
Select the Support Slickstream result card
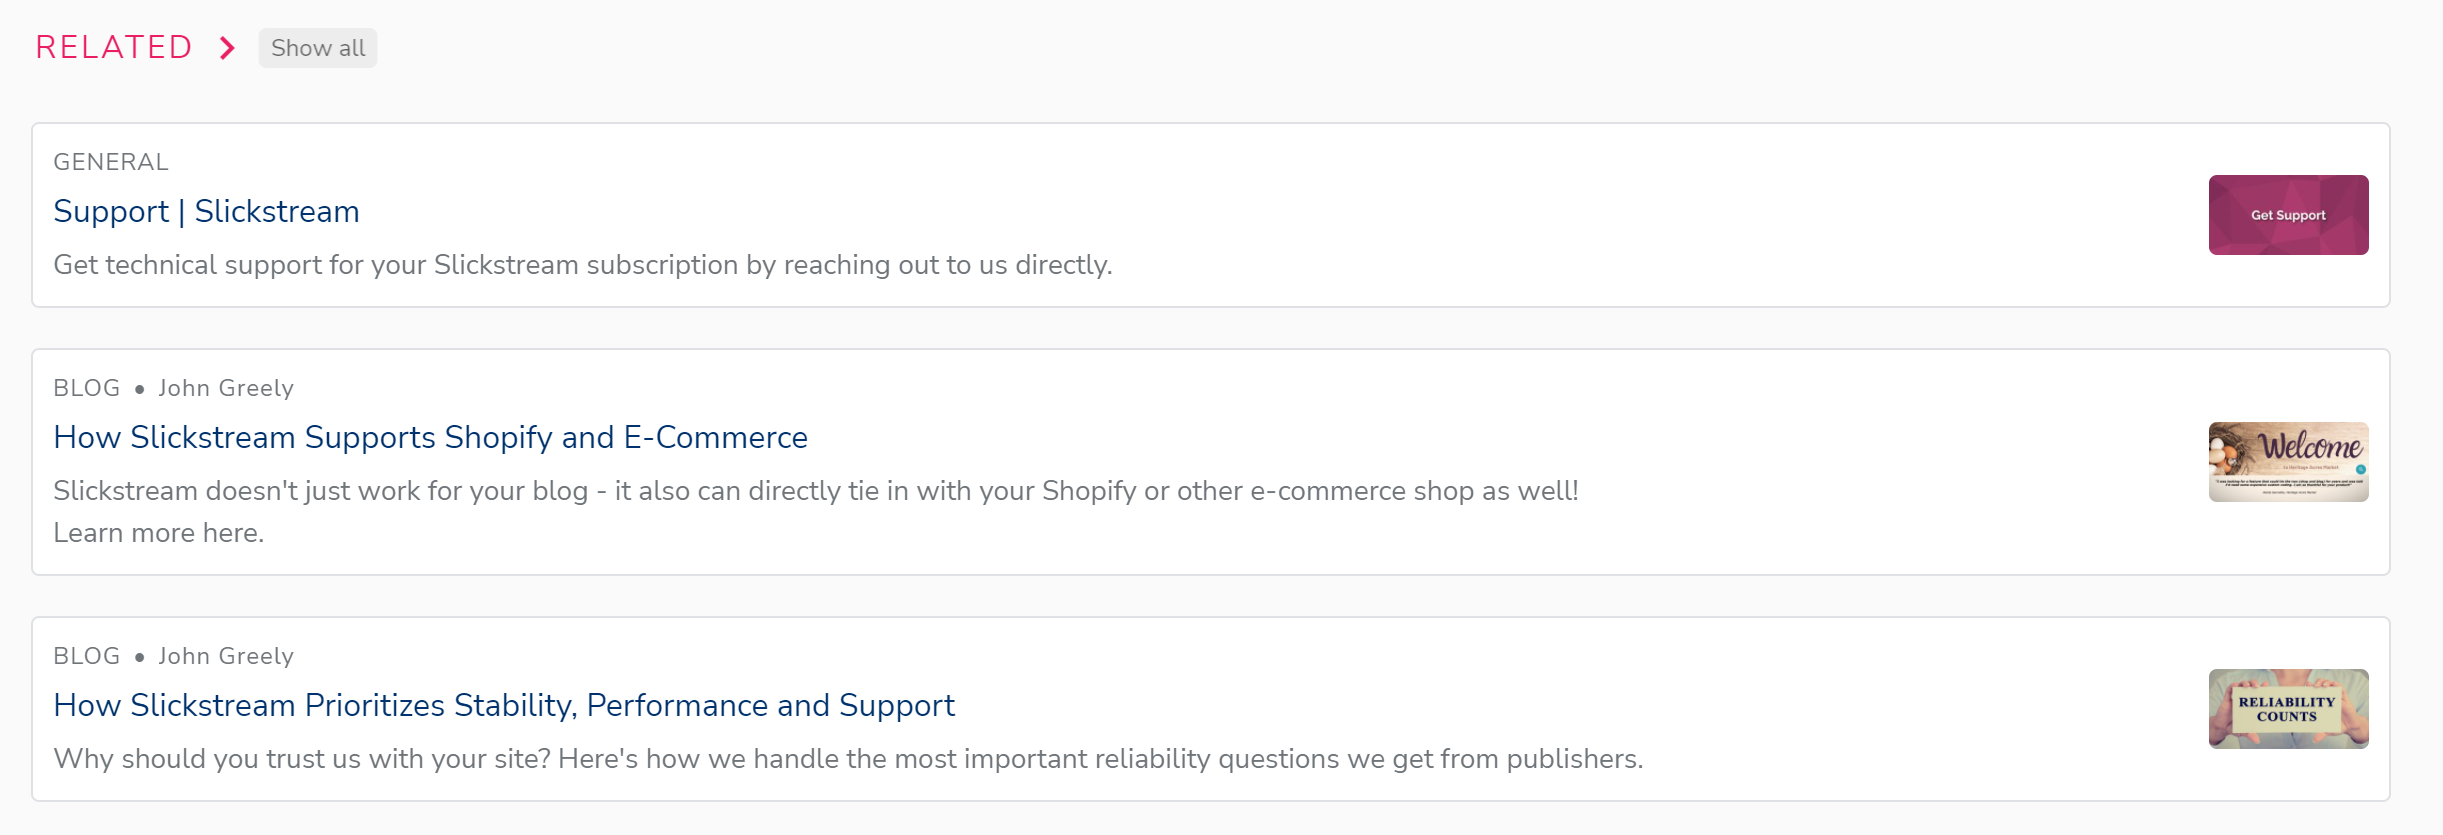tap(1211, 215)
